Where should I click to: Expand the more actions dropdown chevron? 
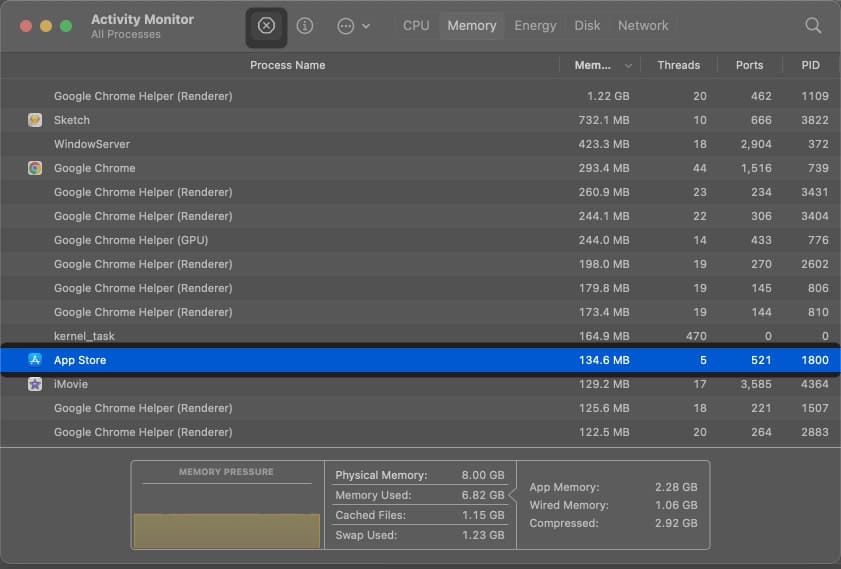coord(366,26)
